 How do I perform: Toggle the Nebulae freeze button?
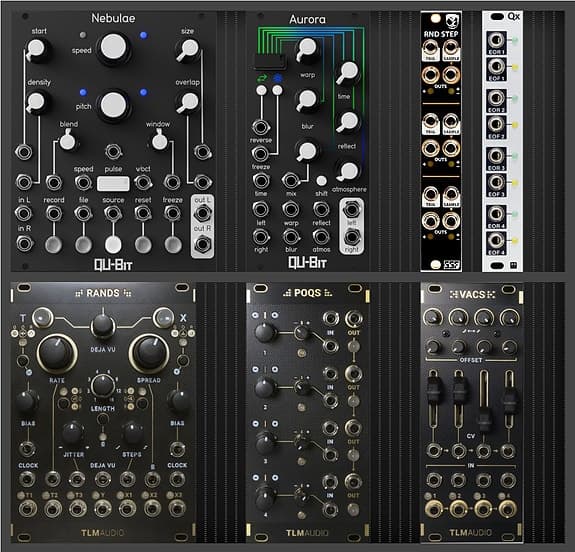pyautogui.click(x=172, y=245)
